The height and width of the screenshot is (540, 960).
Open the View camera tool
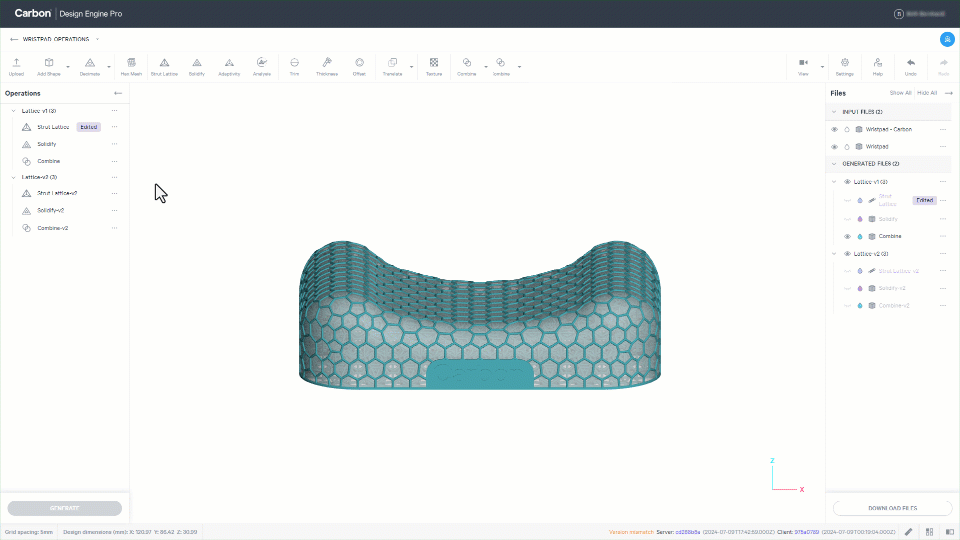pos(803,66)
